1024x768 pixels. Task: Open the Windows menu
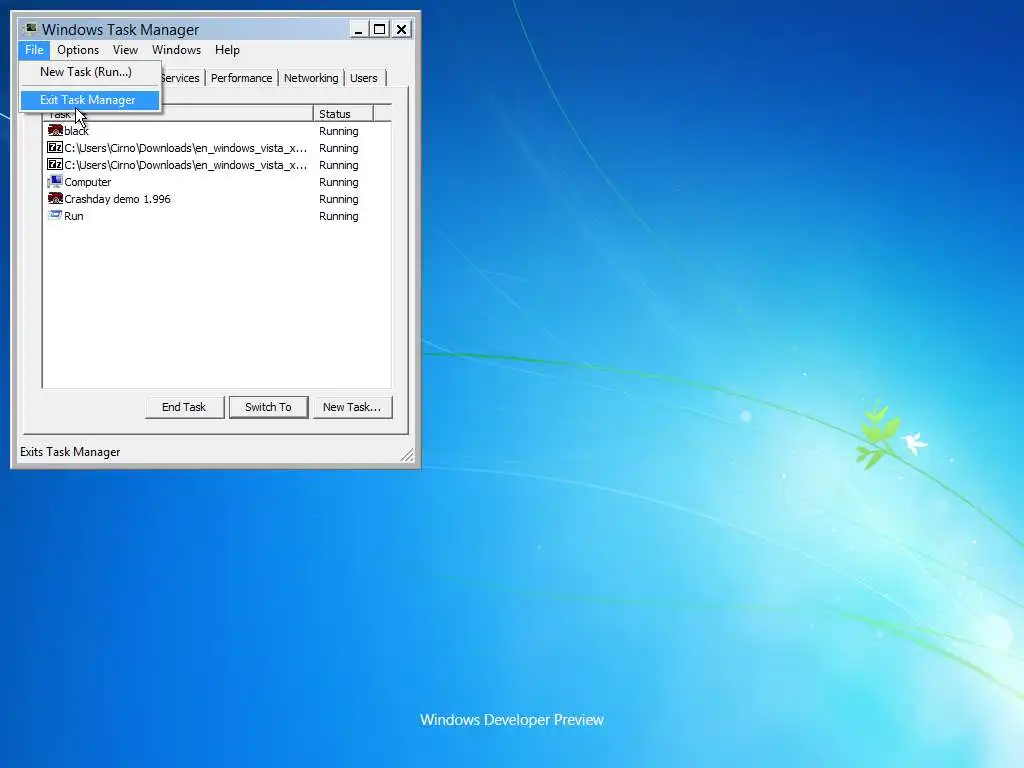[x=176, y=50]
